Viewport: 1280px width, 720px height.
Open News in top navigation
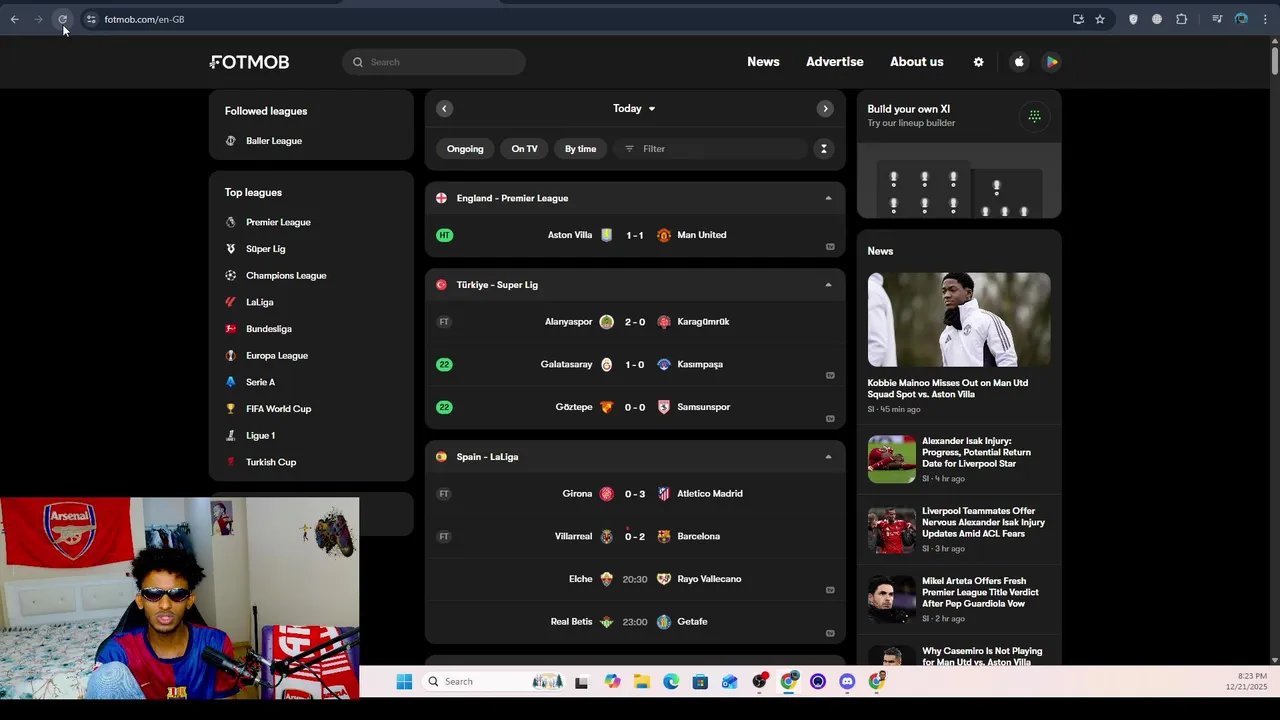pyautogui.click(x=763, y=62)
